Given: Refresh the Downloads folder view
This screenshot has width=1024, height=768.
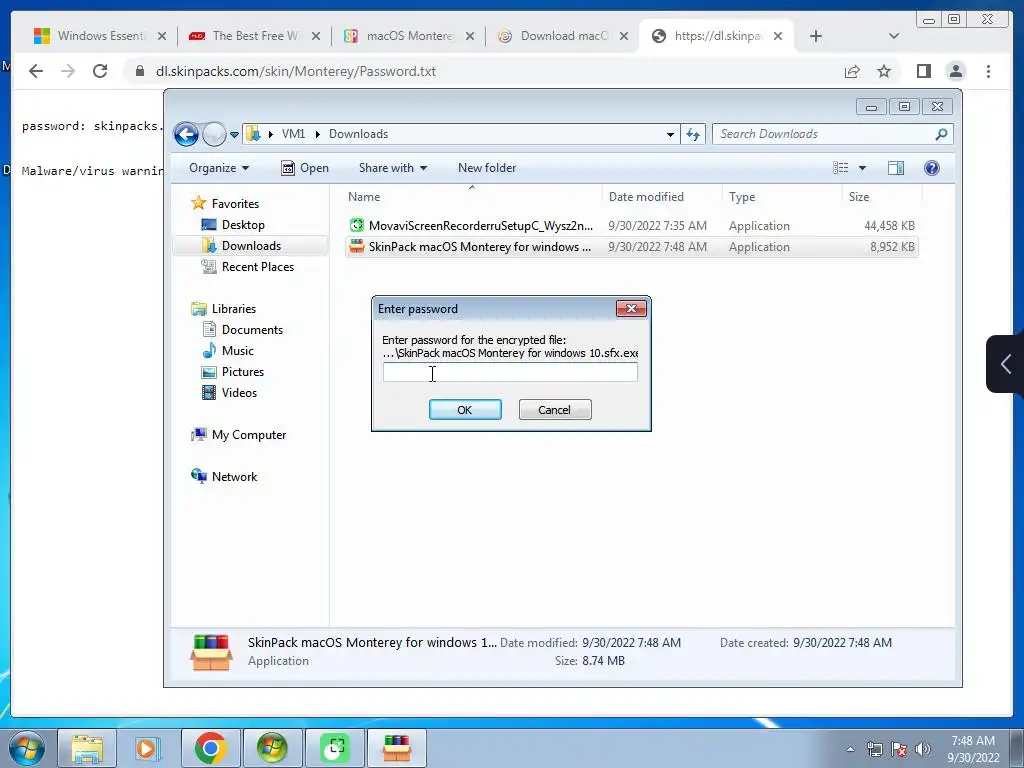Looking at the screenshot, I should (693, 135).
